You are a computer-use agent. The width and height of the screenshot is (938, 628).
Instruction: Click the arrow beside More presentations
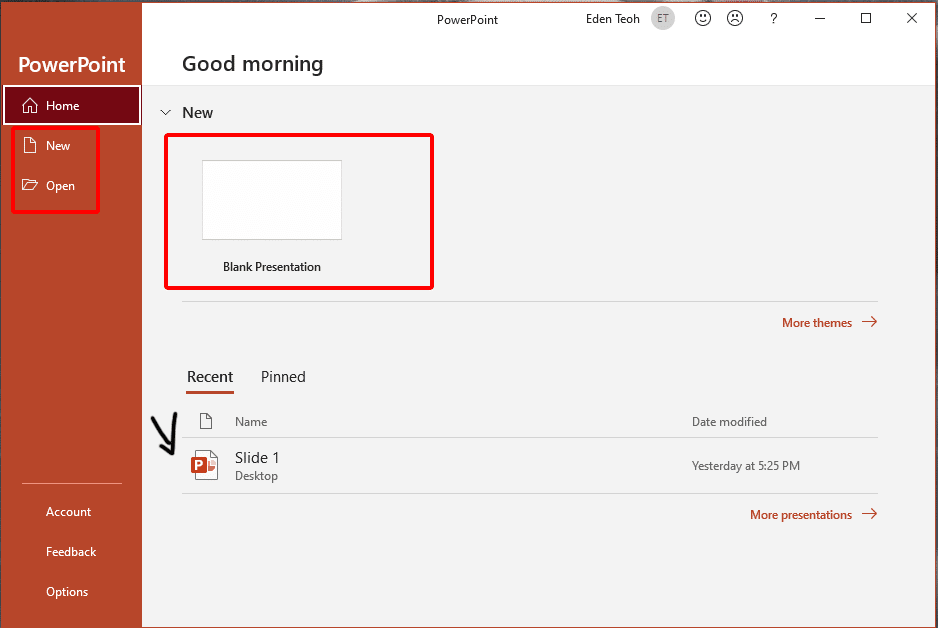pyautogui.click(x=870, y=514)
